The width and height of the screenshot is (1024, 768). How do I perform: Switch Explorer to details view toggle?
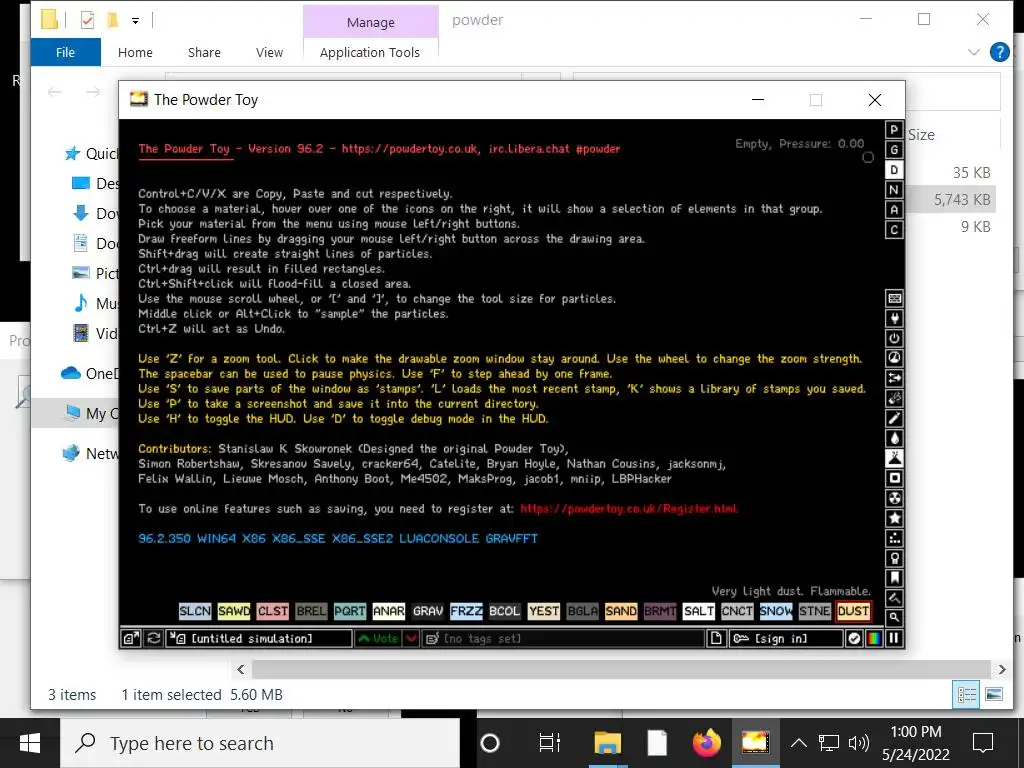967,694
